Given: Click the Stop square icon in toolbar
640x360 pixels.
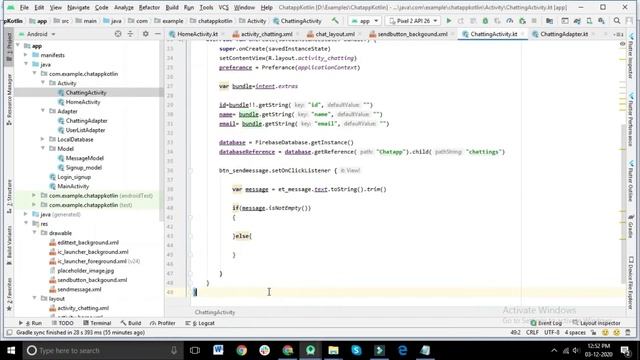Looking at the screenshot, I should pyautogui.click(x=534, y=21).
